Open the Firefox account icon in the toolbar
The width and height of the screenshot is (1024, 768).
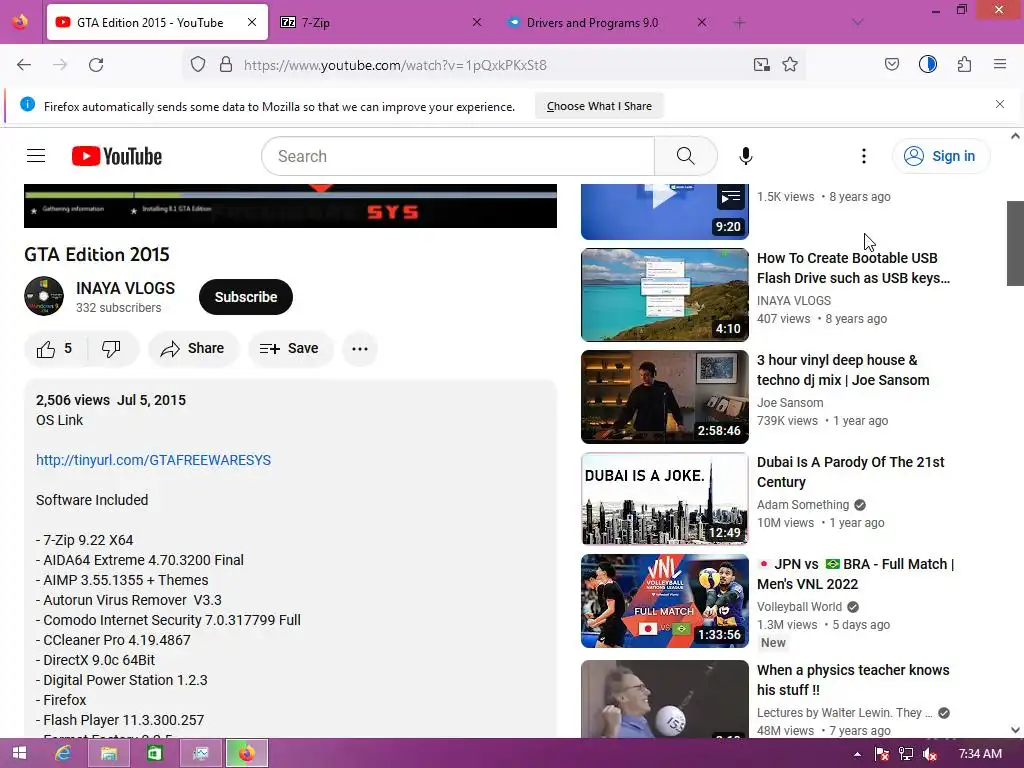pyautogui.click(x=928, y=64)
